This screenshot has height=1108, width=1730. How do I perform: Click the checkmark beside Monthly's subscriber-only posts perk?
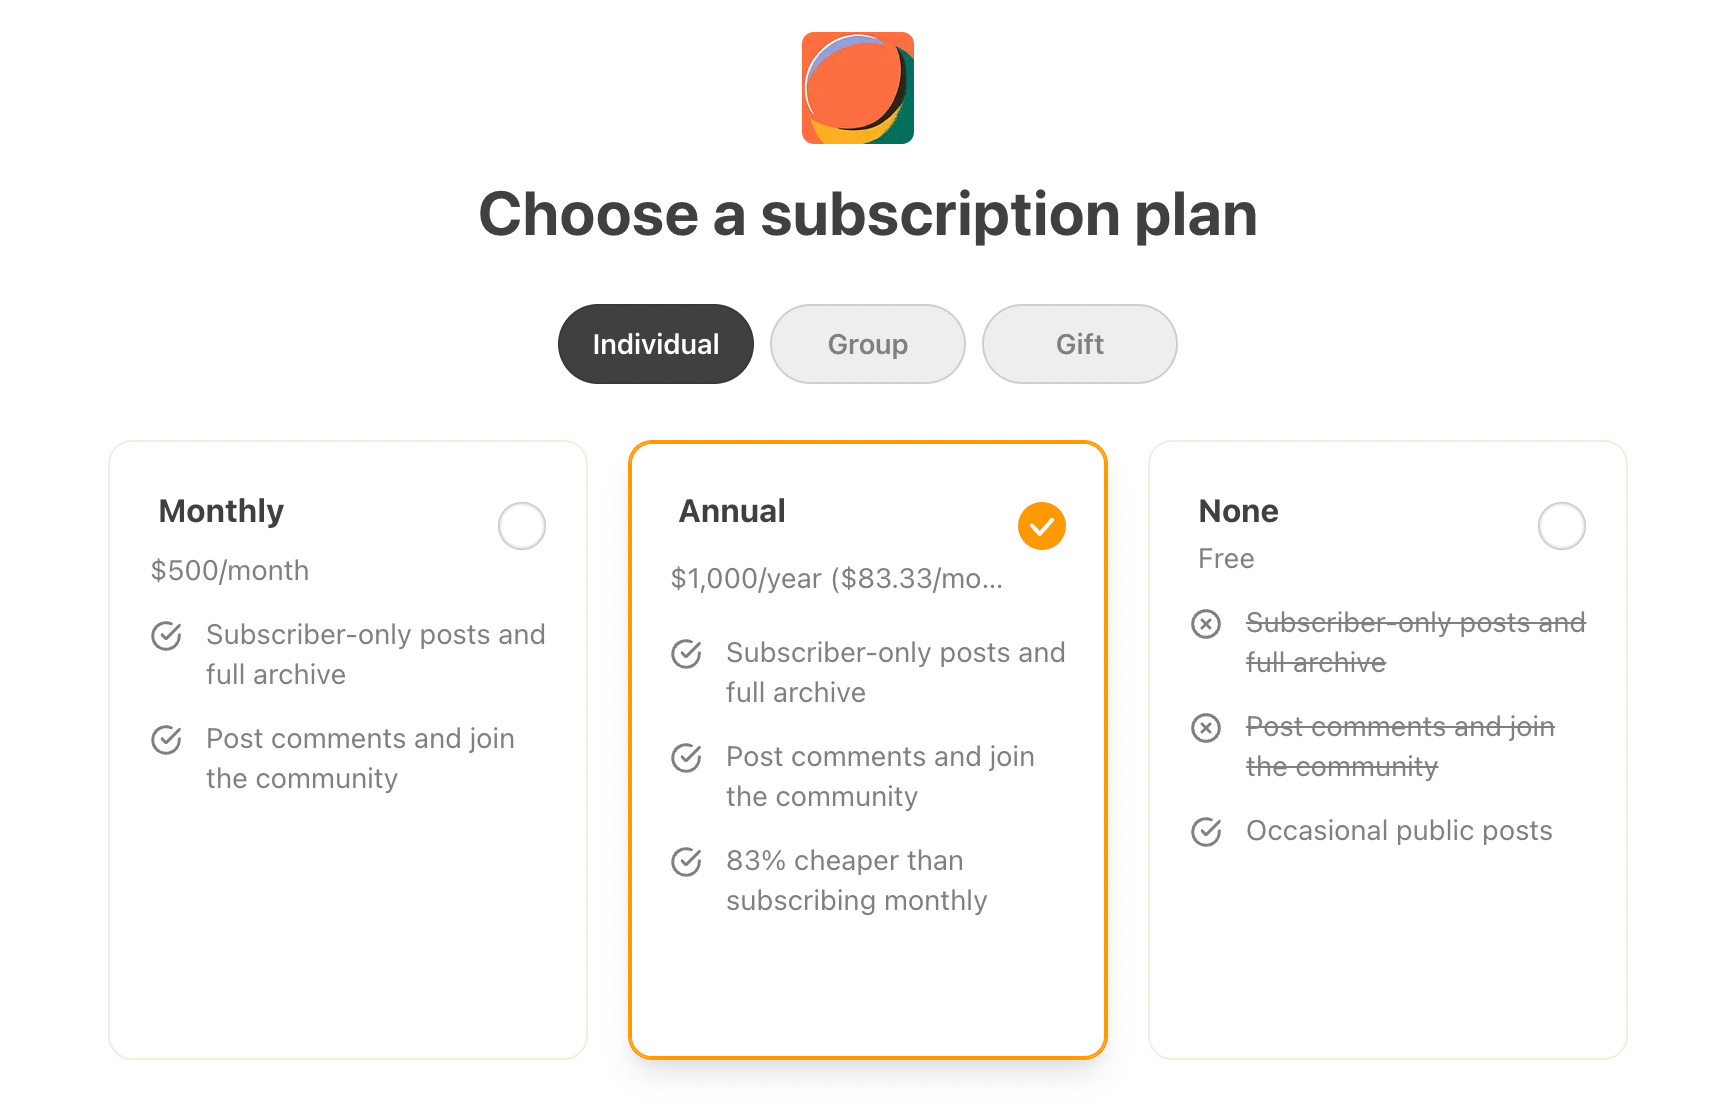coord(167,636)
